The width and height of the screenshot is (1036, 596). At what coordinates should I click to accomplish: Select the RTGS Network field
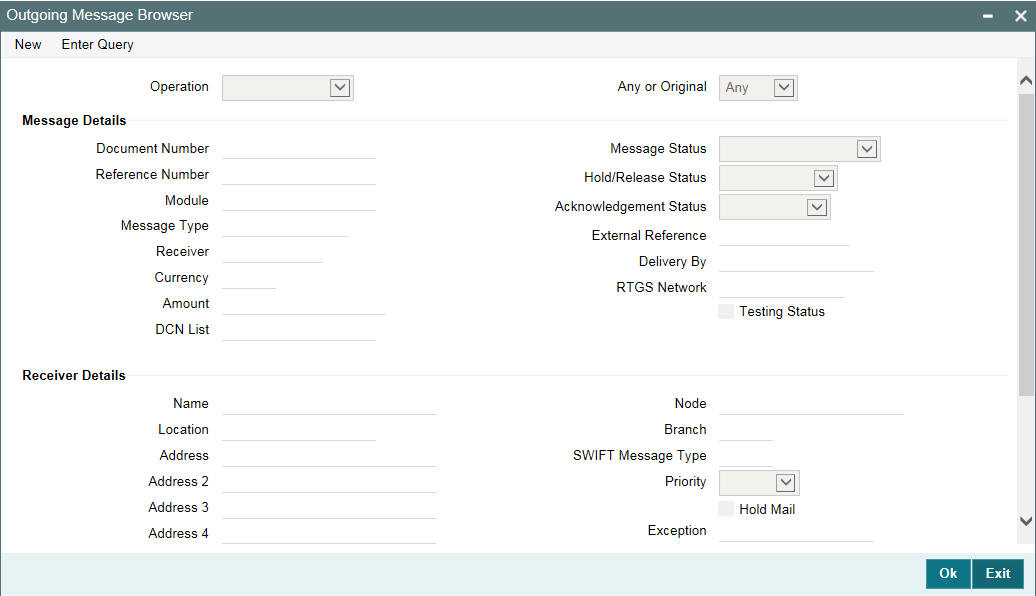coord(782,287)
